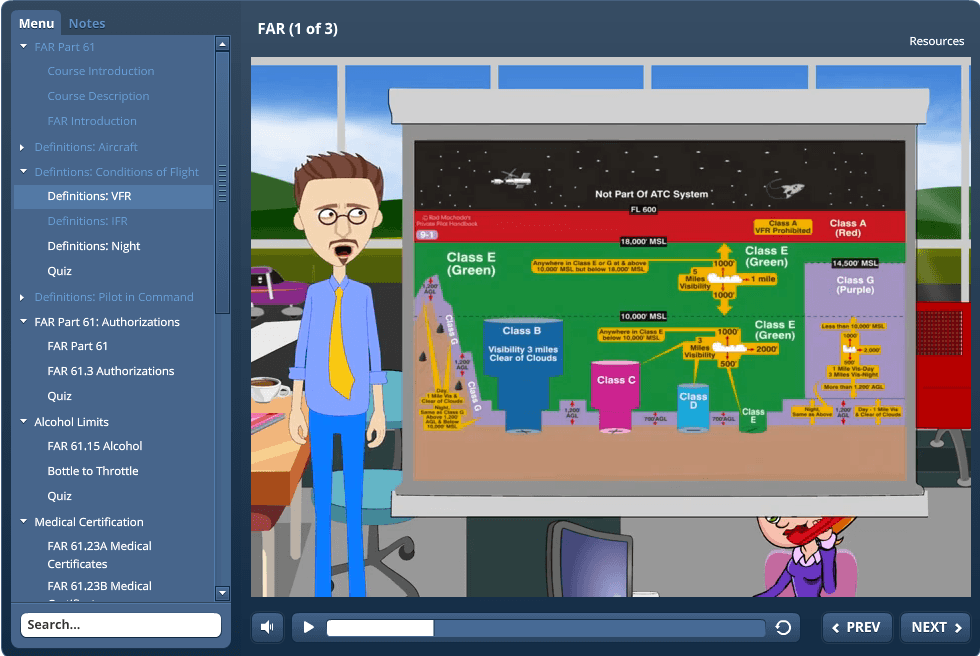Mute the course audio with speaker icon
Screen dimensions: 980x656
(267, 627)
